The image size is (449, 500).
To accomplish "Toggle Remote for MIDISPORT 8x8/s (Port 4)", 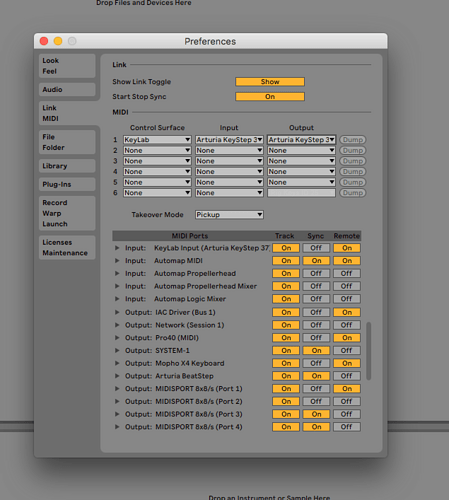I will tap(347, 427).
